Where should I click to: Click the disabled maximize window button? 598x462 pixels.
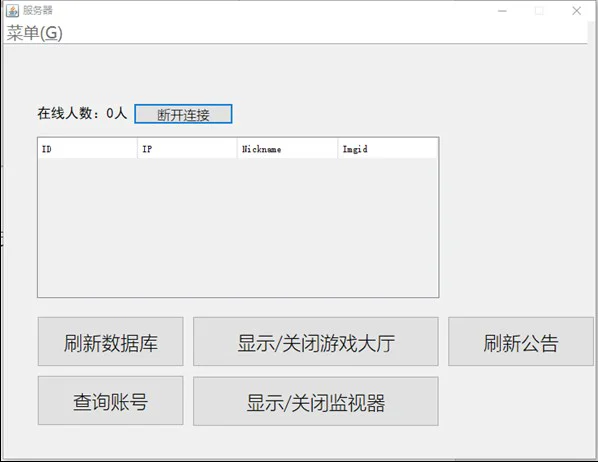pyautogui.click(x=539, y=11)
